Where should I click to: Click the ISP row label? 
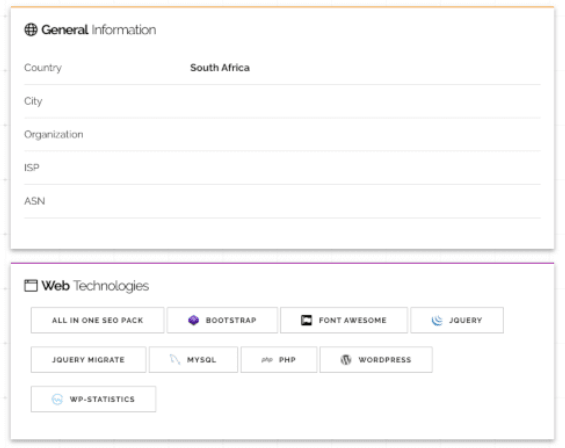pos(32,168)
